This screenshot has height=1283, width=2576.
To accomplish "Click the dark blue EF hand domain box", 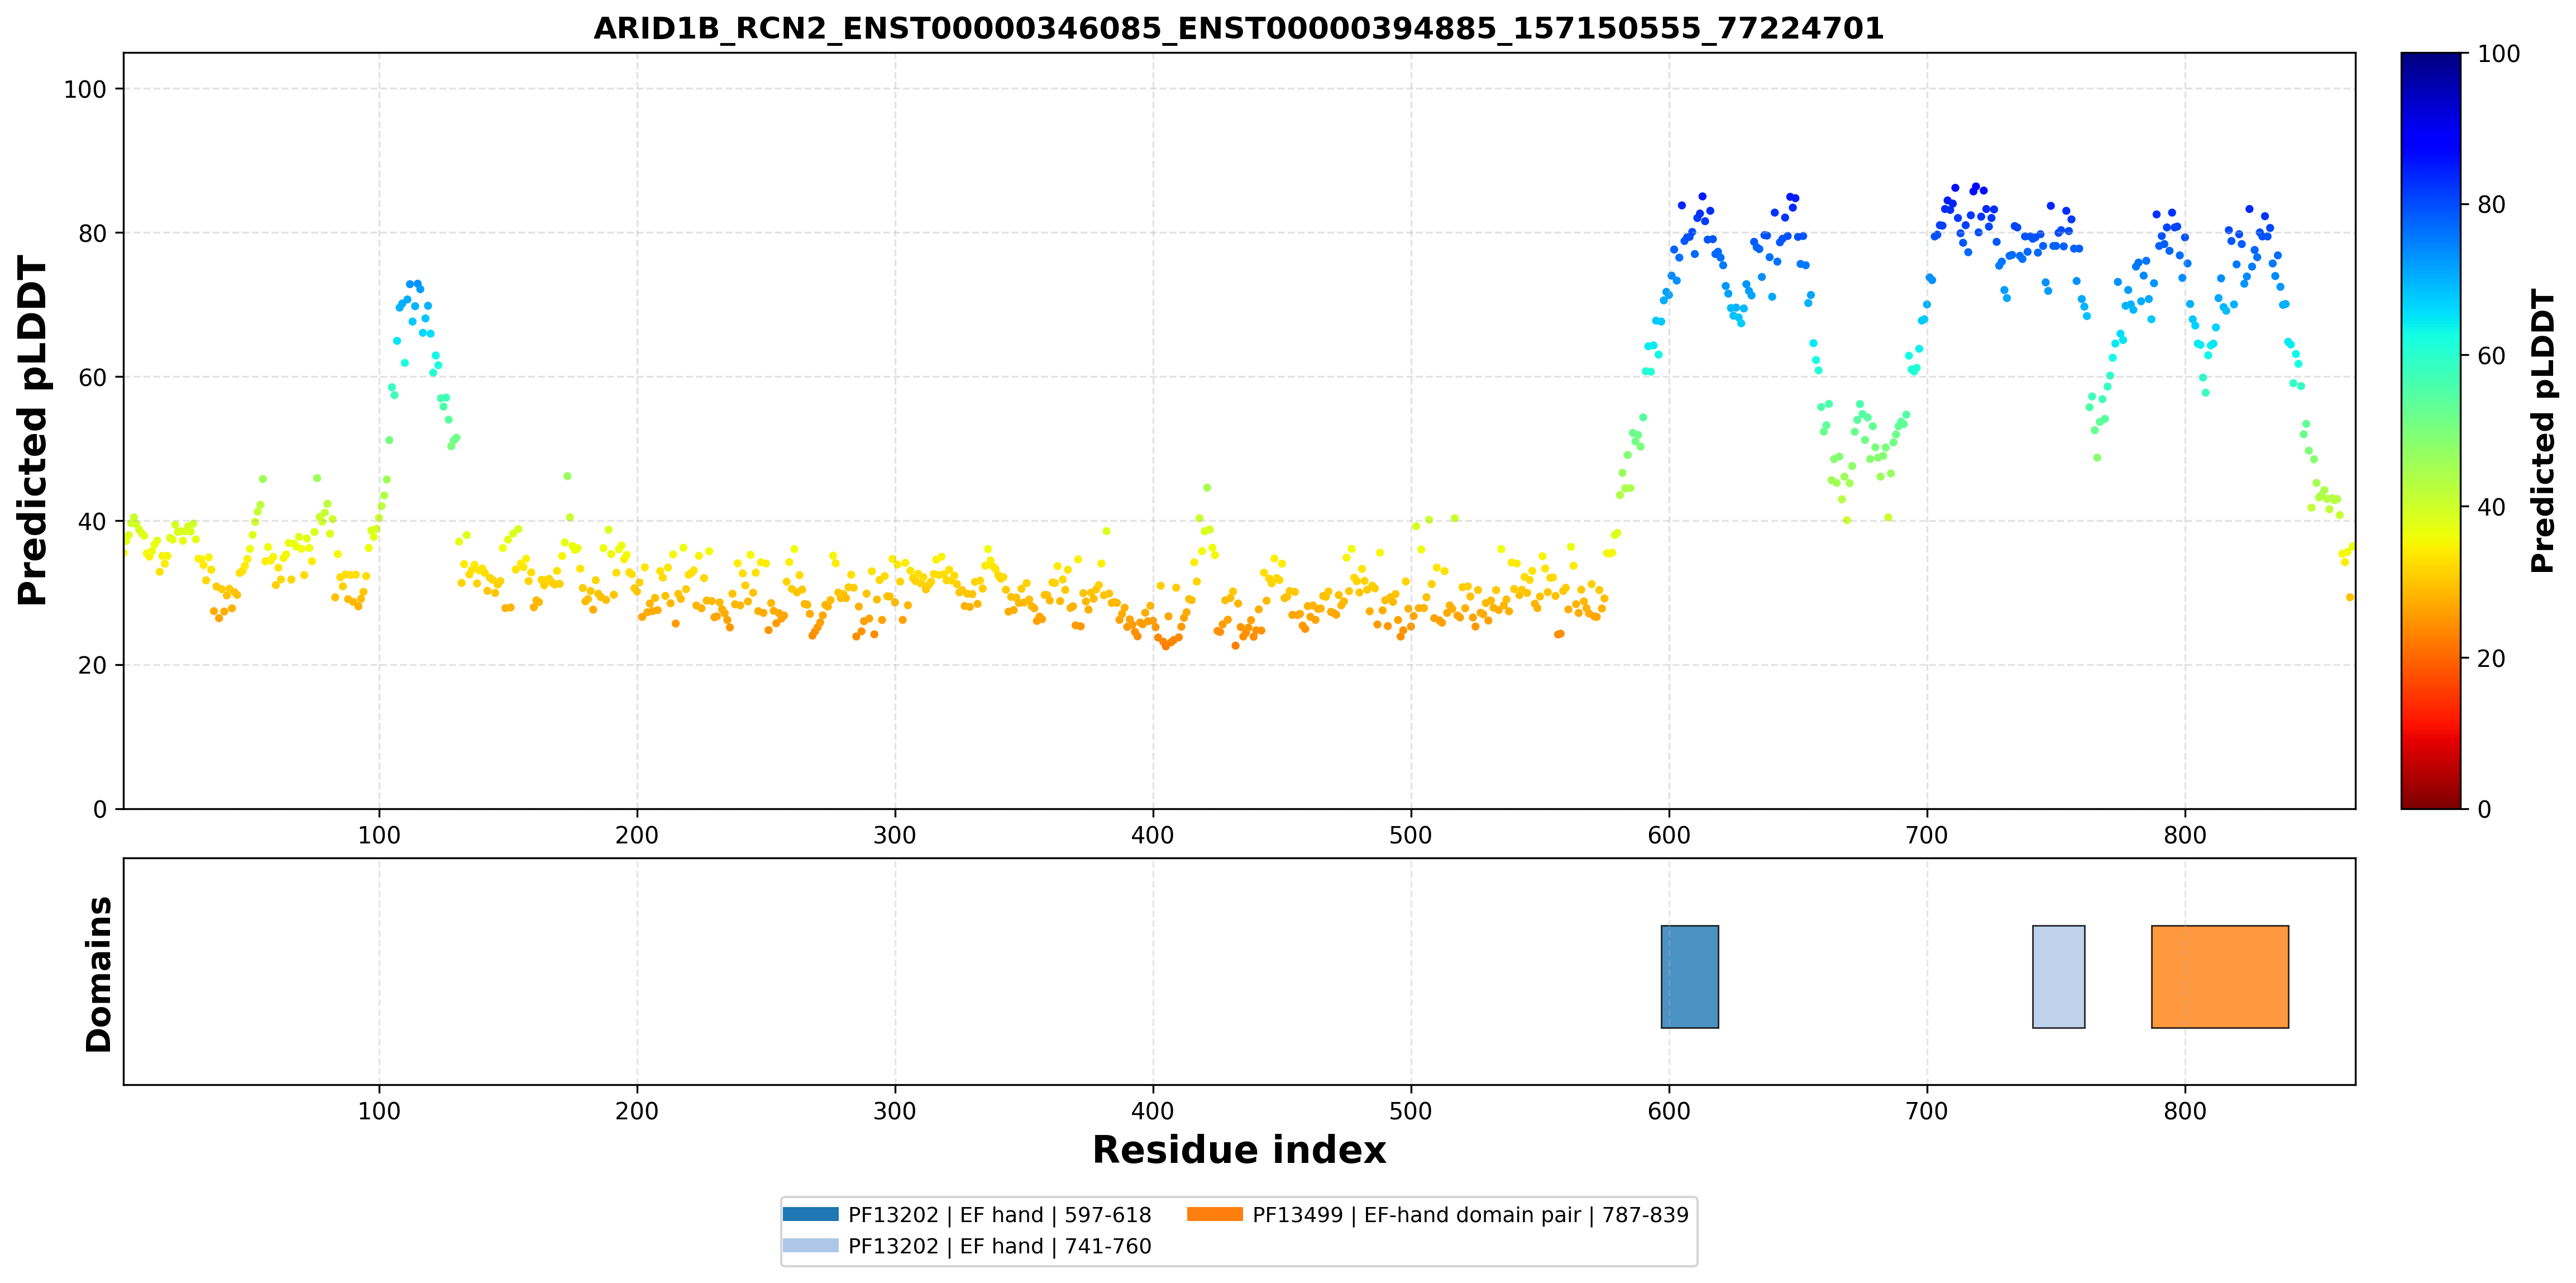I will [1689, 976].
